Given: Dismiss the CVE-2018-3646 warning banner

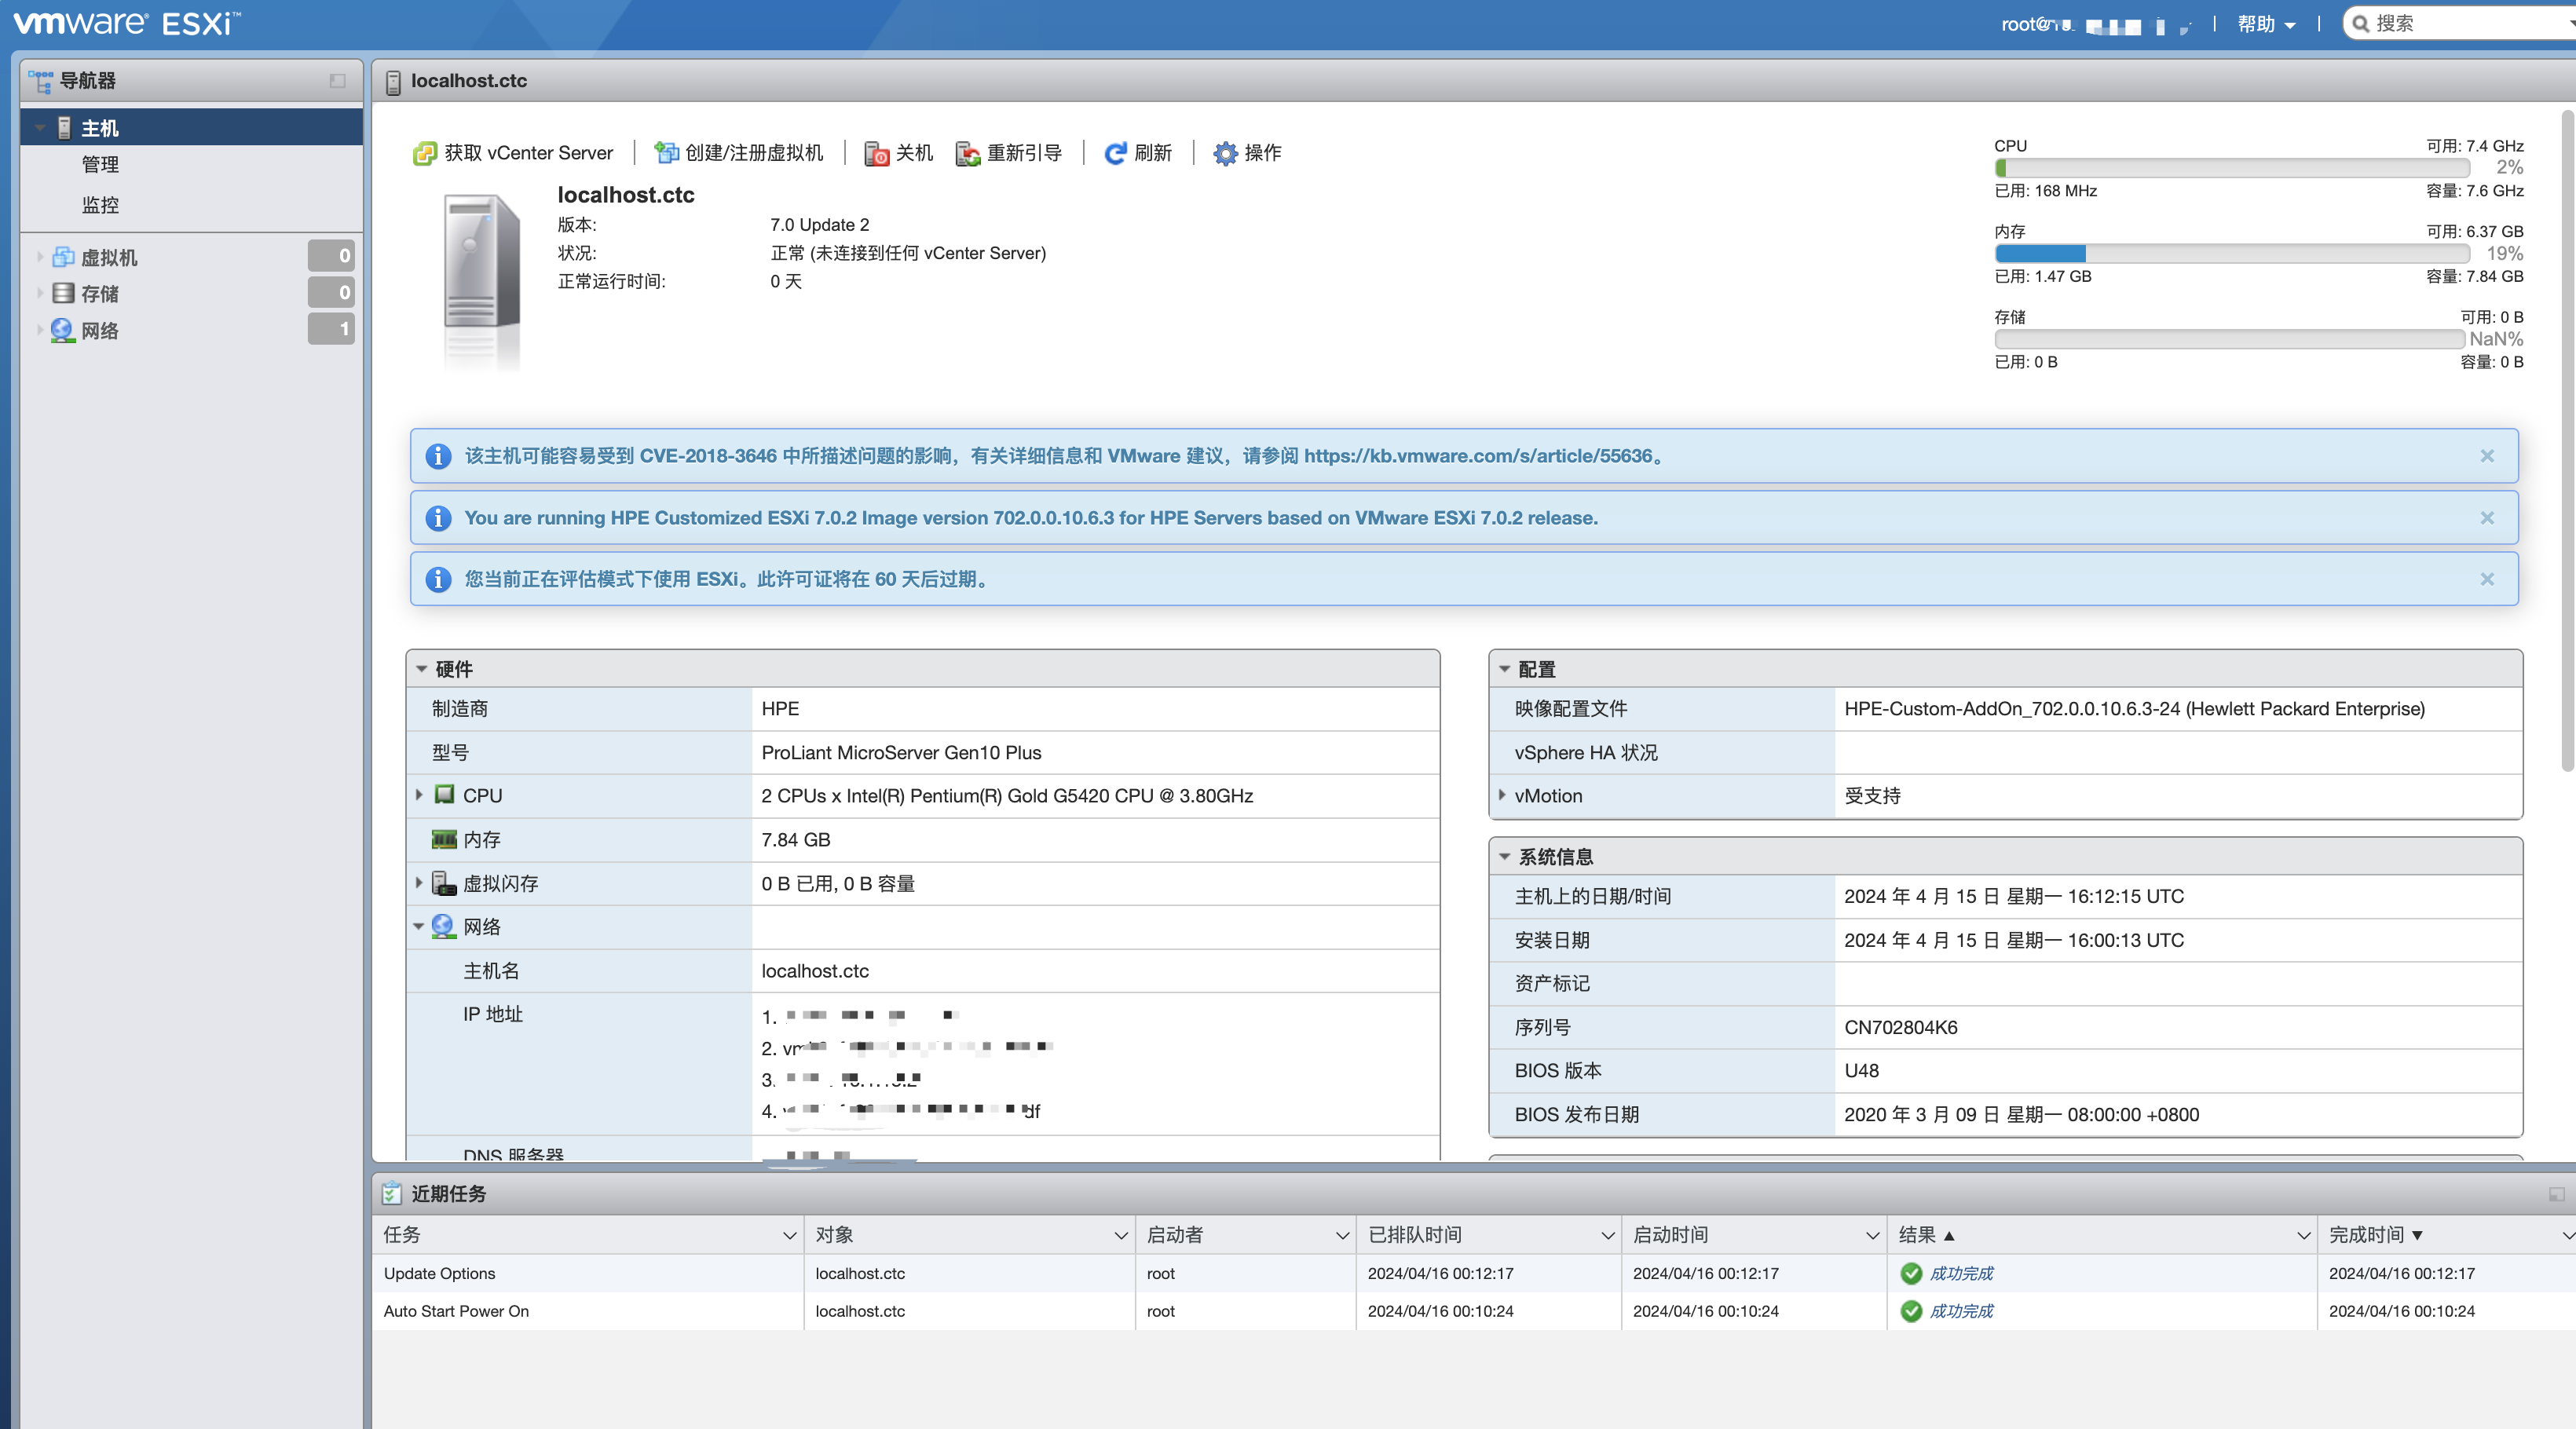Looking at the screenshot, I should pyautogui.click(x=2487, y=456).
